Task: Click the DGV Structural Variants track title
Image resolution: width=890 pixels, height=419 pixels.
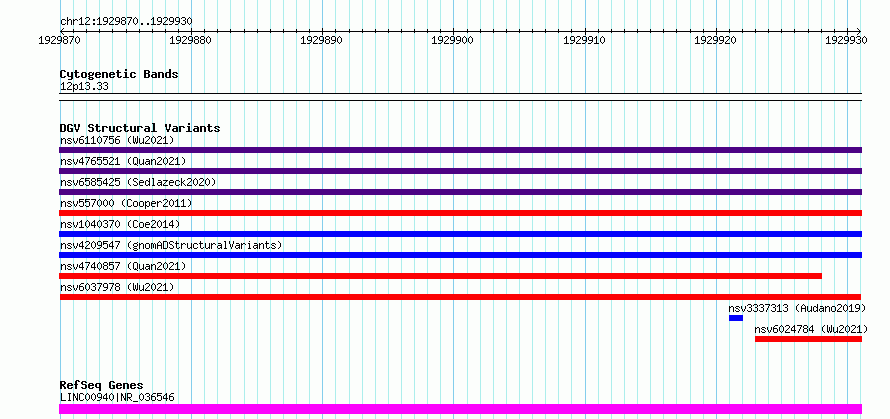Action: click(140, 128)
